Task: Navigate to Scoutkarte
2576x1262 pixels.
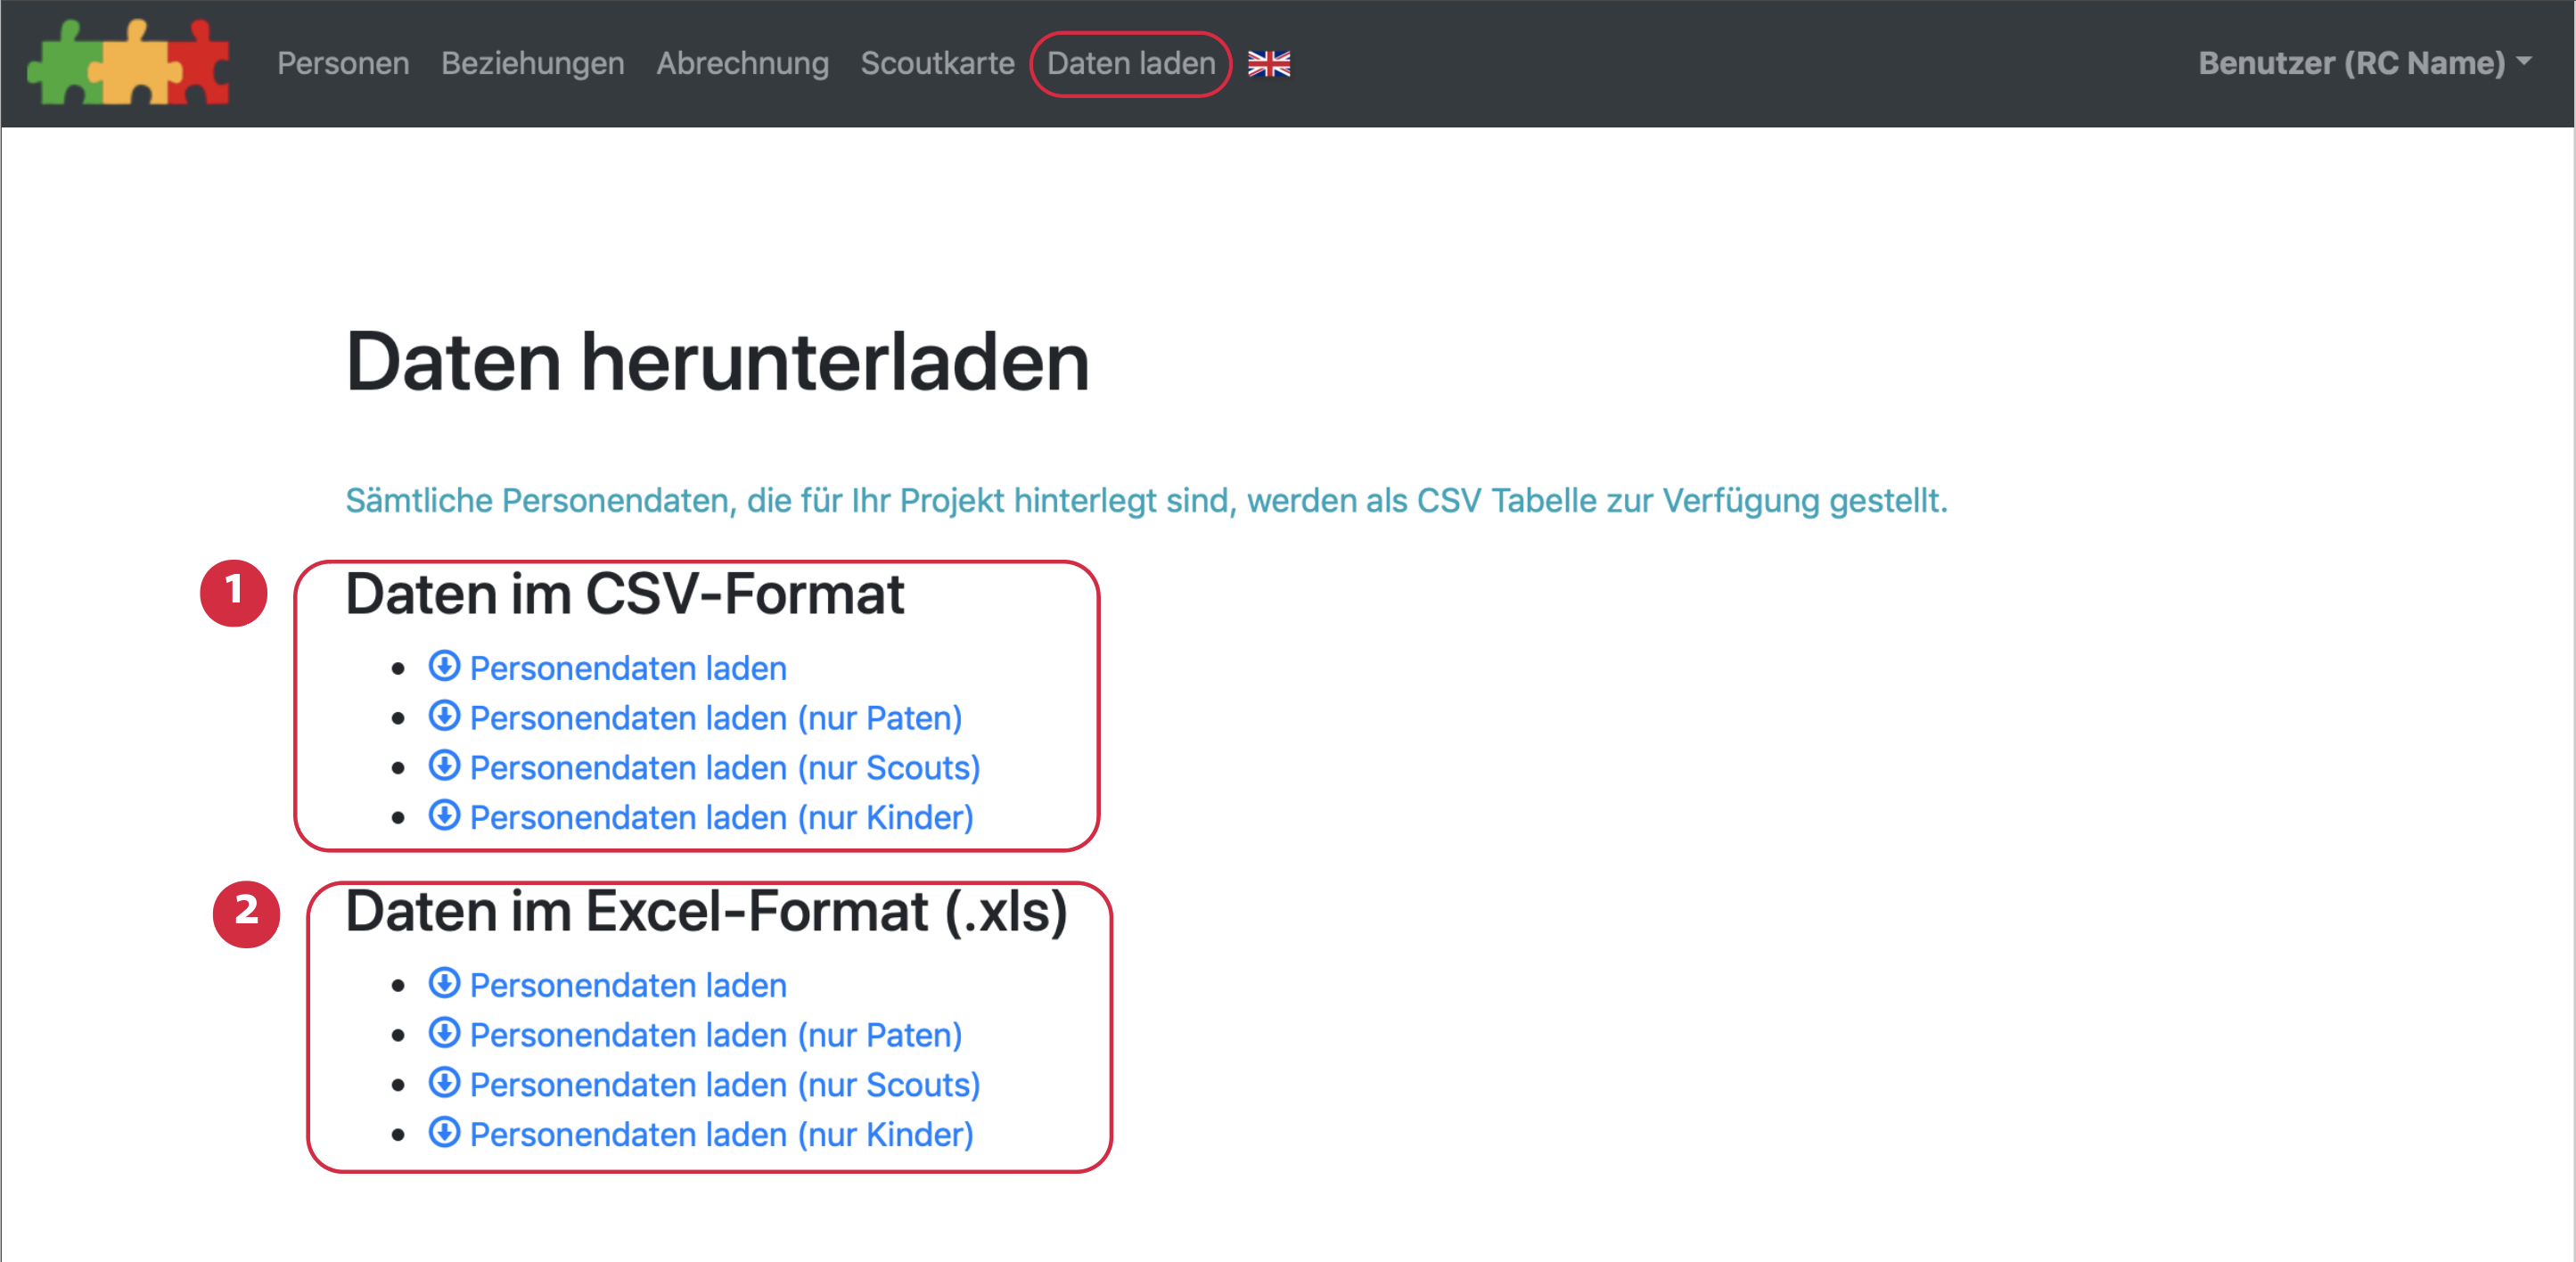Action: coord(937,63)
